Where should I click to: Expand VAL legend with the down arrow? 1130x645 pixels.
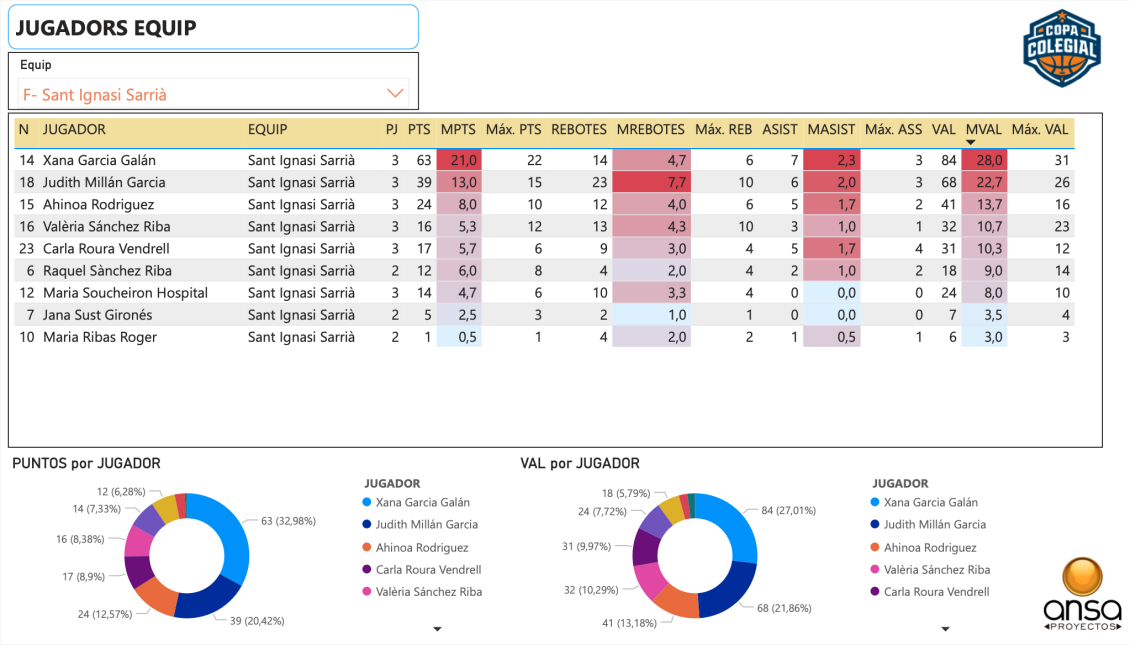[x=945, y=629]
